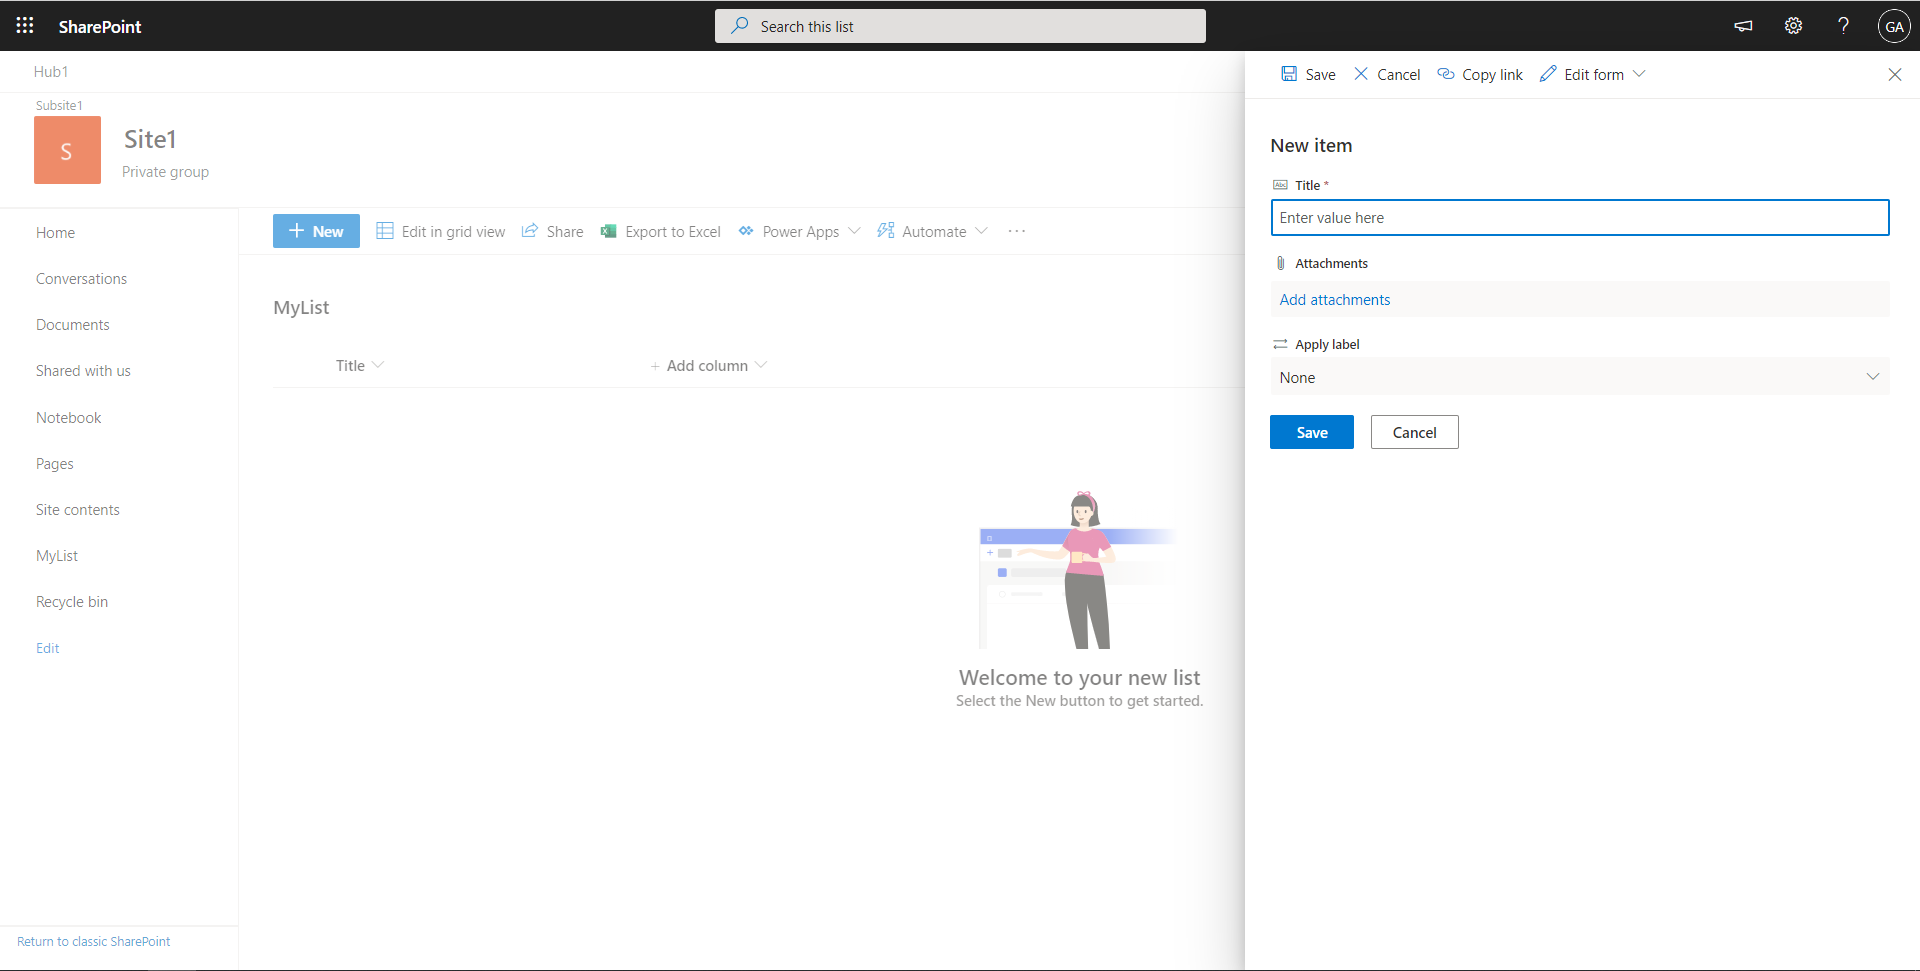This screenshot has width=1920, height=971.
Task: Open Documents in left navigation
Action: pos(73,325)
